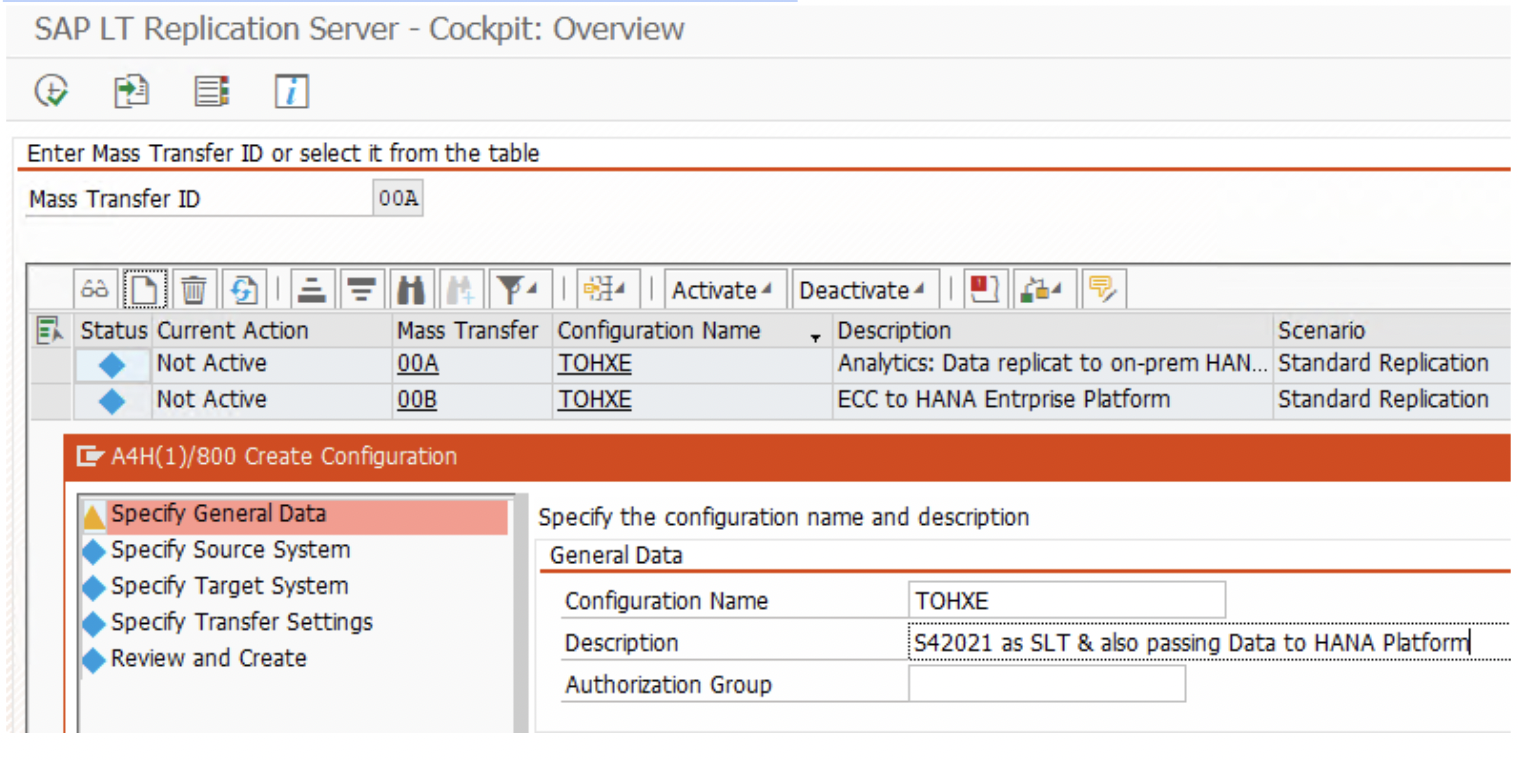1518x760 pixels.
Task: Click the wizard steps panel vertical scrollbar
Action: pyautogui.click(x=520, y=612)
